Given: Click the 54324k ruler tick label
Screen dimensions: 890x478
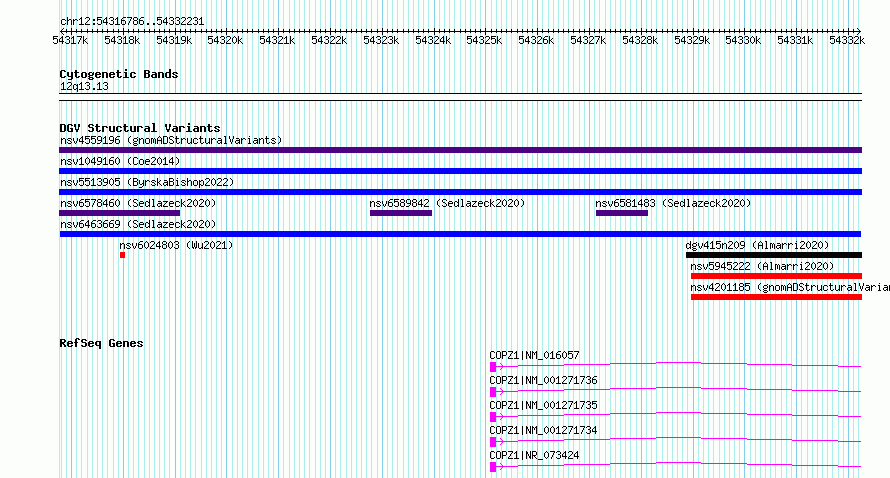Looking at the screenshot, I should tap(433, 40).
